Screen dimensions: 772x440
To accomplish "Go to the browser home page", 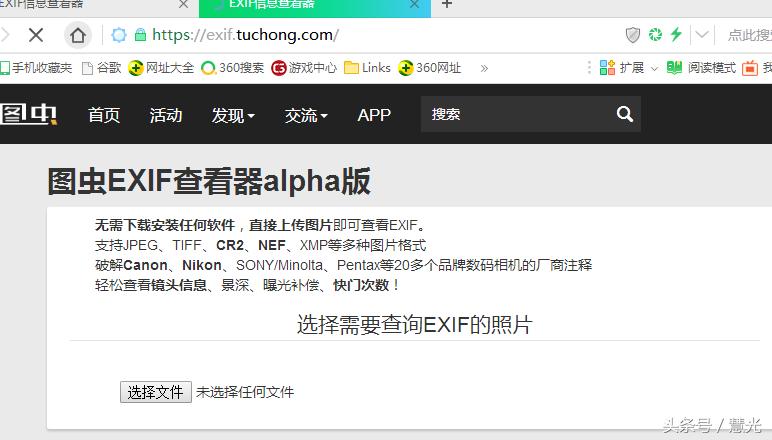I will 78,35.
